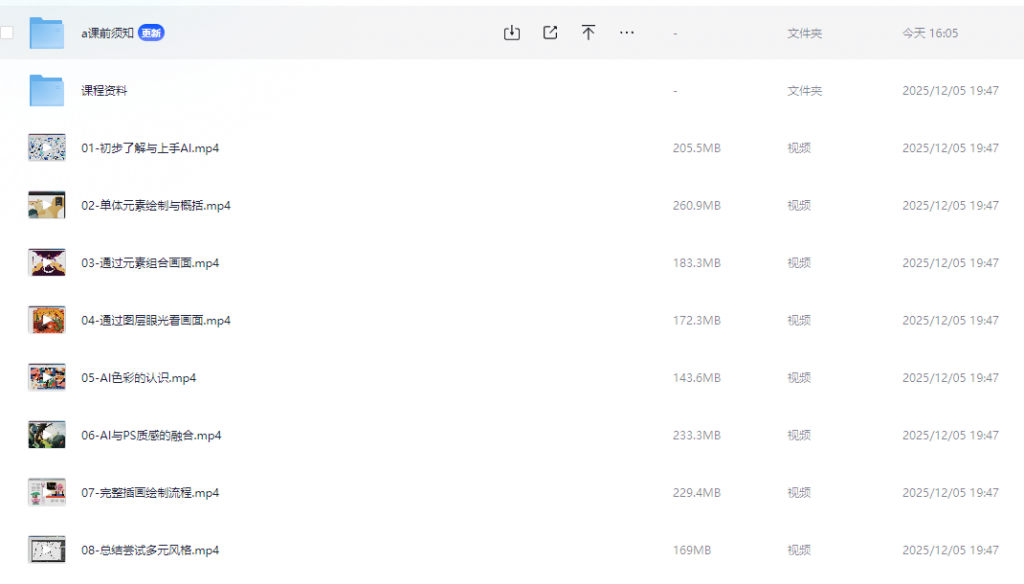Open the 08-总结尝试多元风格.mp4 thumbnail
Image resolution: width=1024 pixels, height=584 pixels.
(47, 550)
